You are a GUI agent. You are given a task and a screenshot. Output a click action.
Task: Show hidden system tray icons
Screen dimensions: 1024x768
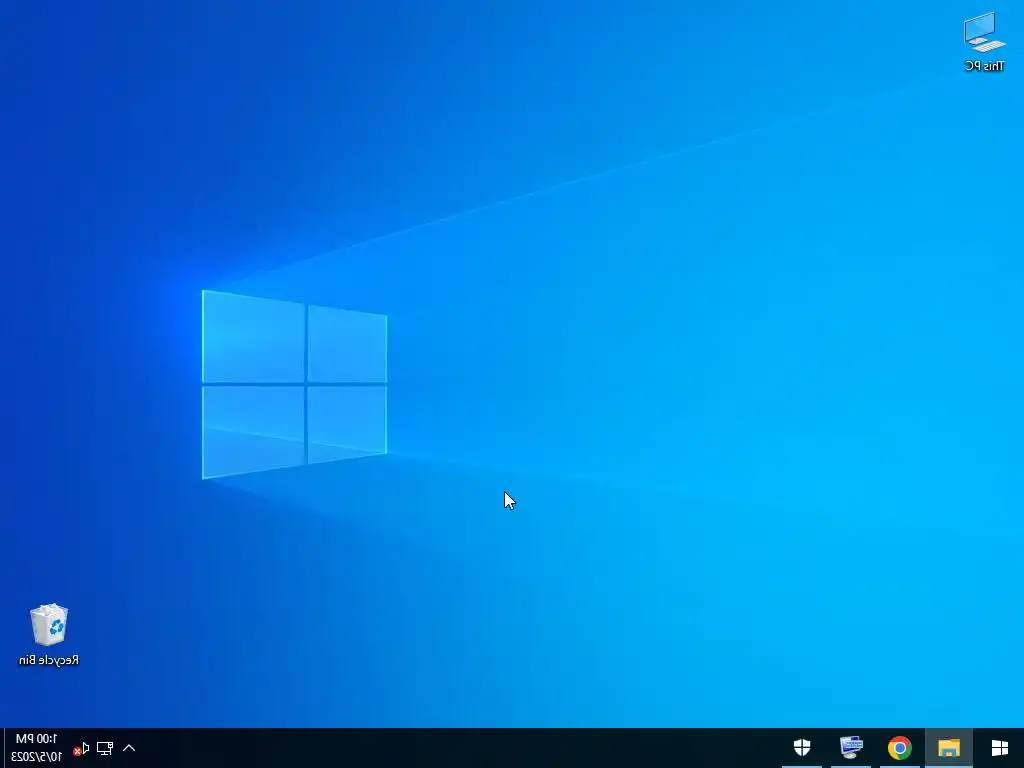click(129, 748)
